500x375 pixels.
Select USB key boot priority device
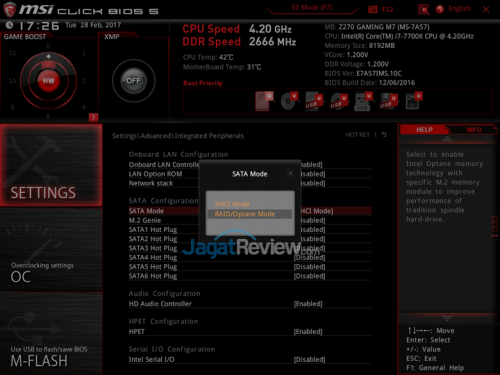(x=363, y=102)
